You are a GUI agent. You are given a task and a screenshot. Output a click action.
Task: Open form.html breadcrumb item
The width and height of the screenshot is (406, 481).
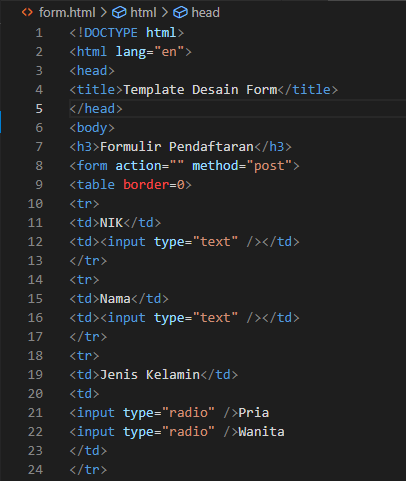[x=67, y=13]
